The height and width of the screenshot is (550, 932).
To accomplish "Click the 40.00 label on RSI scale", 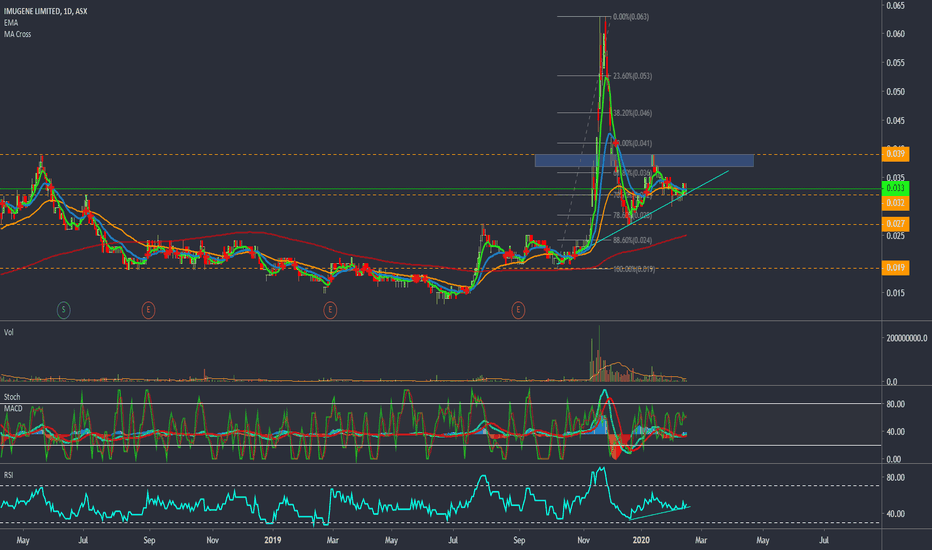I will 895,513.
